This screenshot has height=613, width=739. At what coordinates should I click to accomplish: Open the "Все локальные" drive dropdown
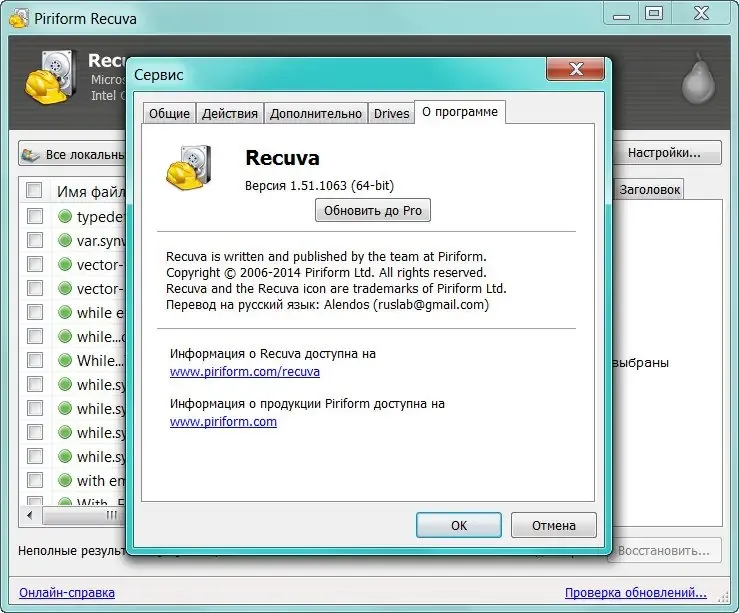(x=73, y=154)
